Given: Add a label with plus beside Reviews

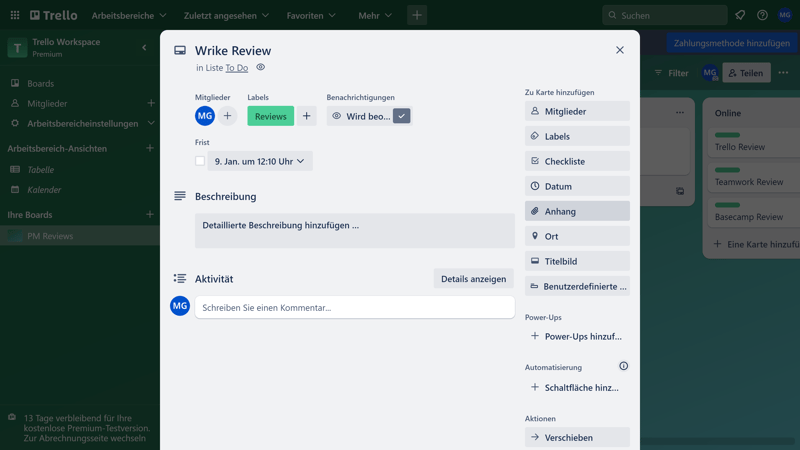Looking at the screenshot, I should (306, 116).
